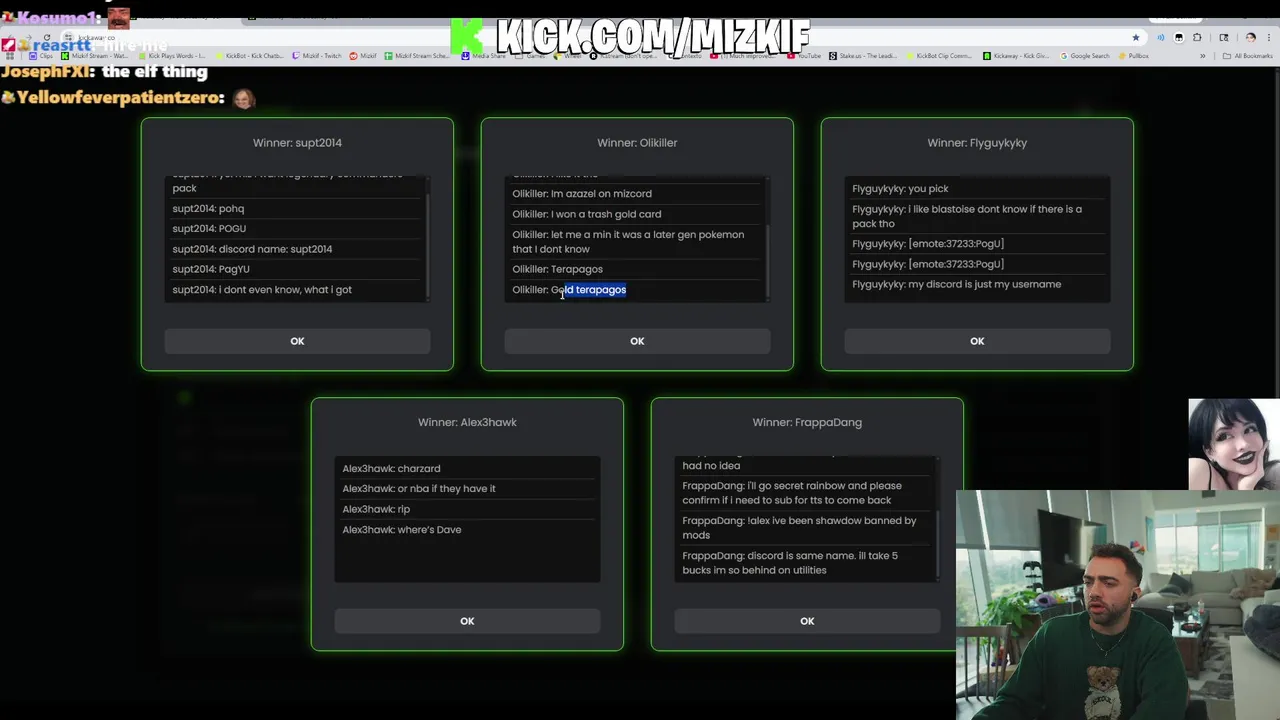Open the Mizkif - Twitch bookmark
Viewport: 1280px width, 720px height.
coord(317,56)
